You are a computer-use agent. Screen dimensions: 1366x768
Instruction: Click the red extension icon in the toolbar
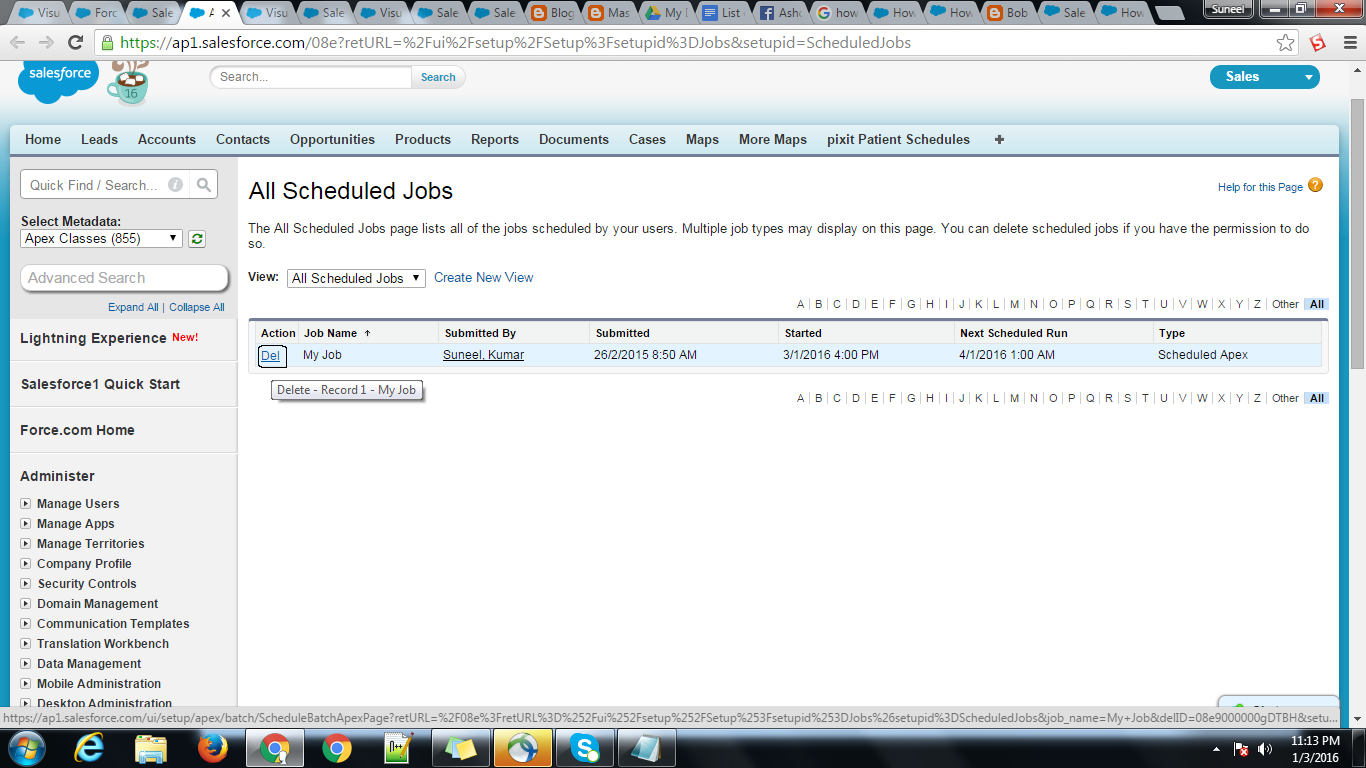pos(1318,43)
